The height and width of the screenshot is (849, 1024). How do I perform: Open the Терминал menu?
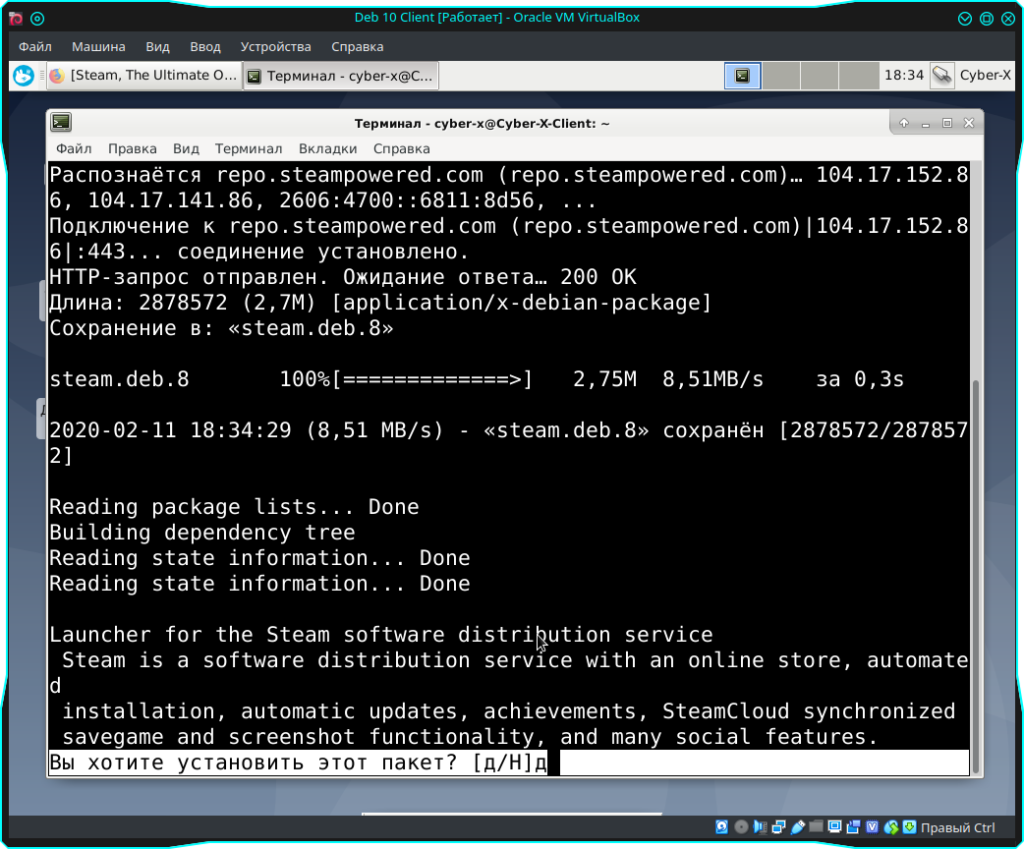pyautogui.click(x=249, y=149)
